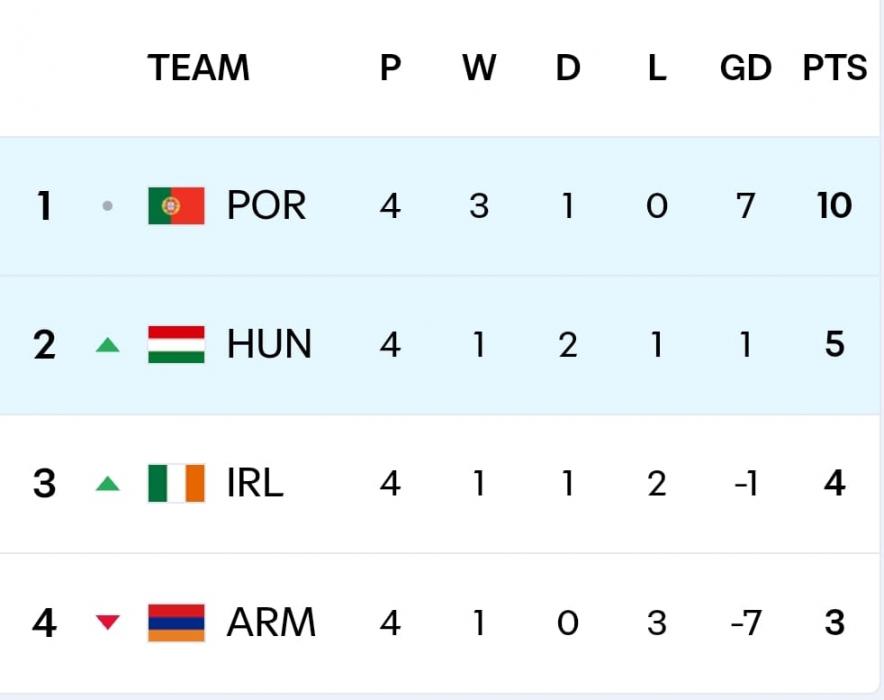Click Portugal's gray no-change dot
The width and height of the screenshot is (884, 700).
point(107,207)
